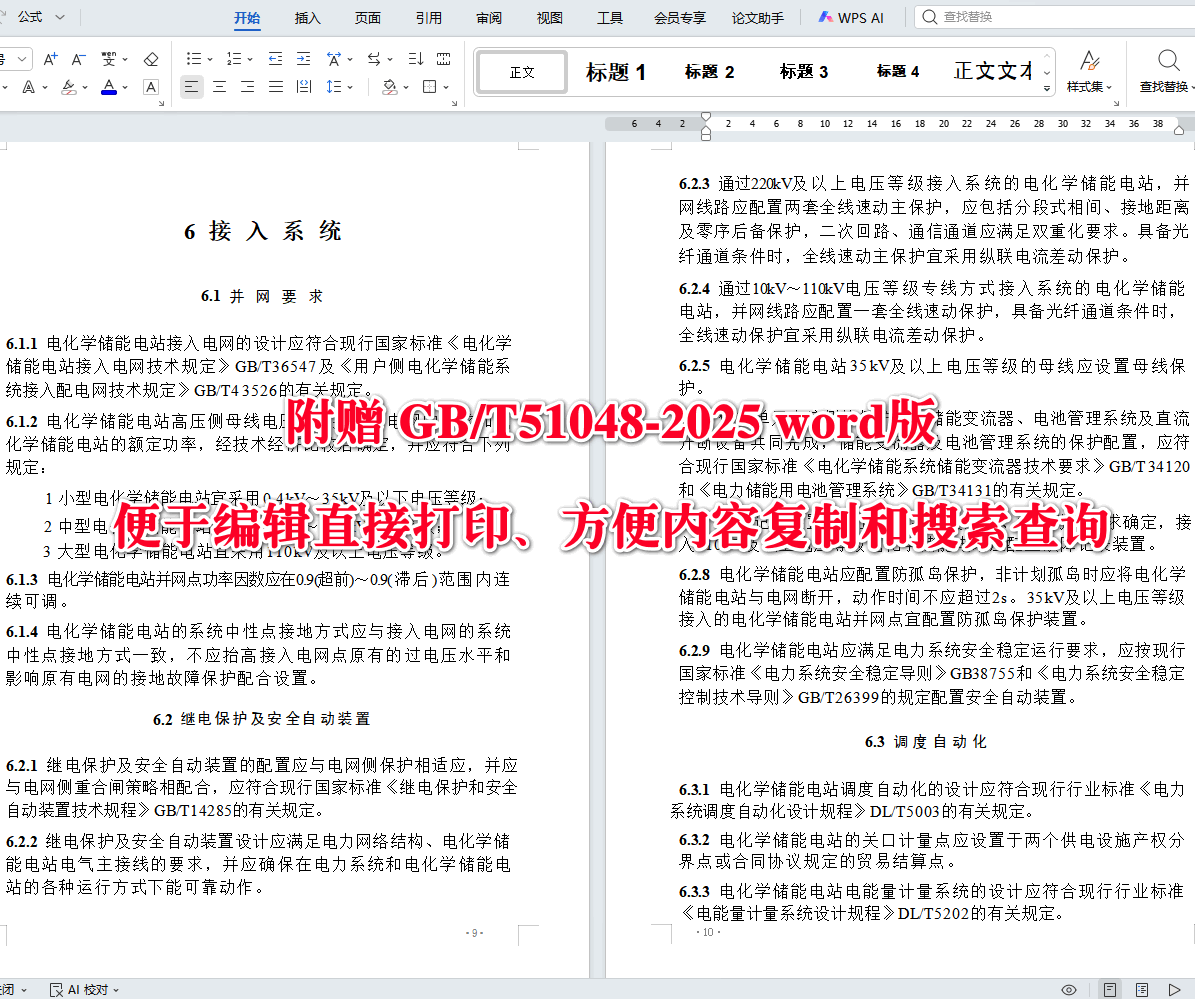Image resolution: width=1195 pixels, height=999 pixels.
Task: Switch to outline view icon
Action: (1142, 990)
